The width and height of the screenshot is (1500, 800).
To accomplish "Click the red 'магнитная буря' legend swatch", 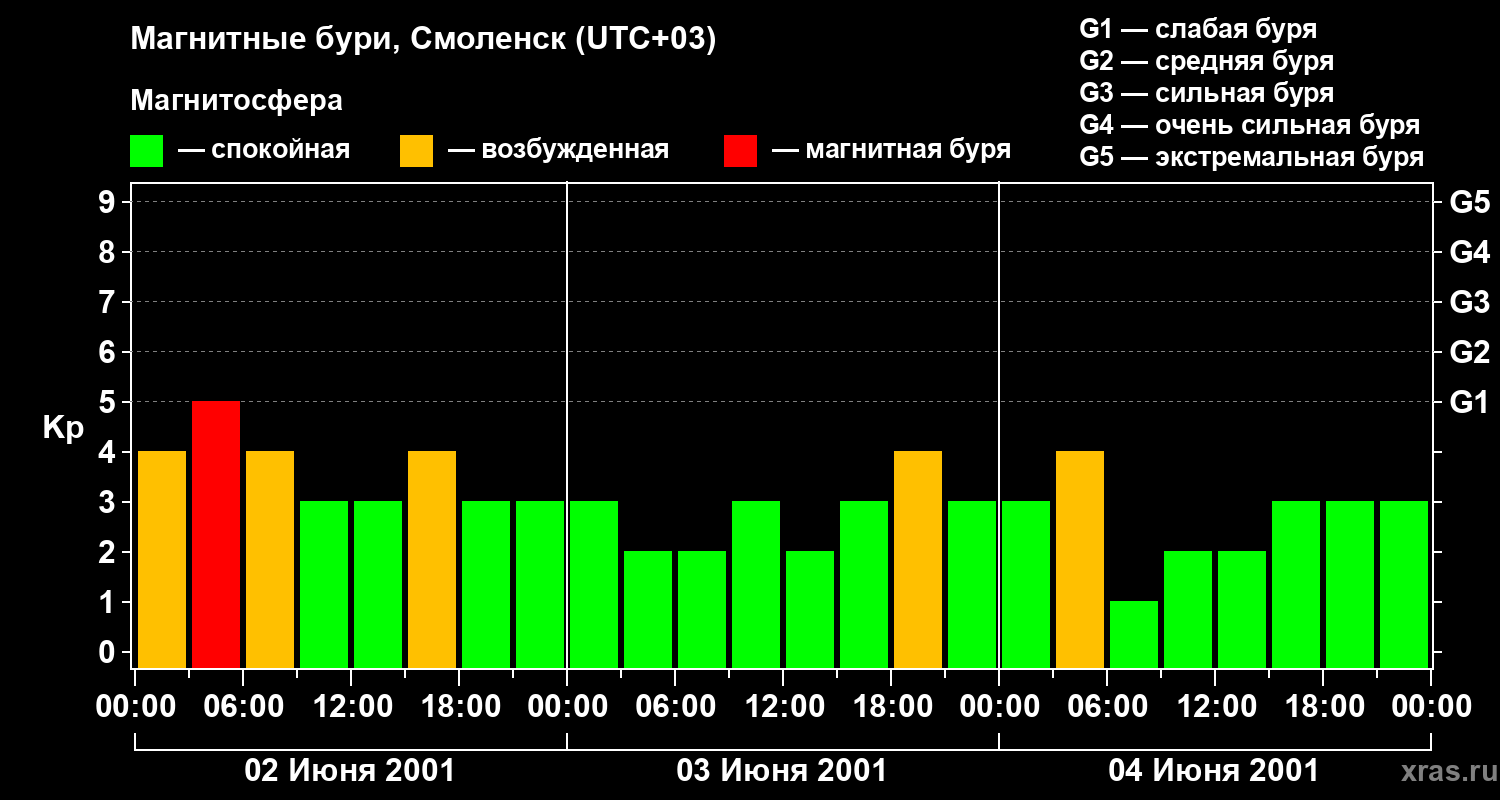I will (x=740, y=151).
